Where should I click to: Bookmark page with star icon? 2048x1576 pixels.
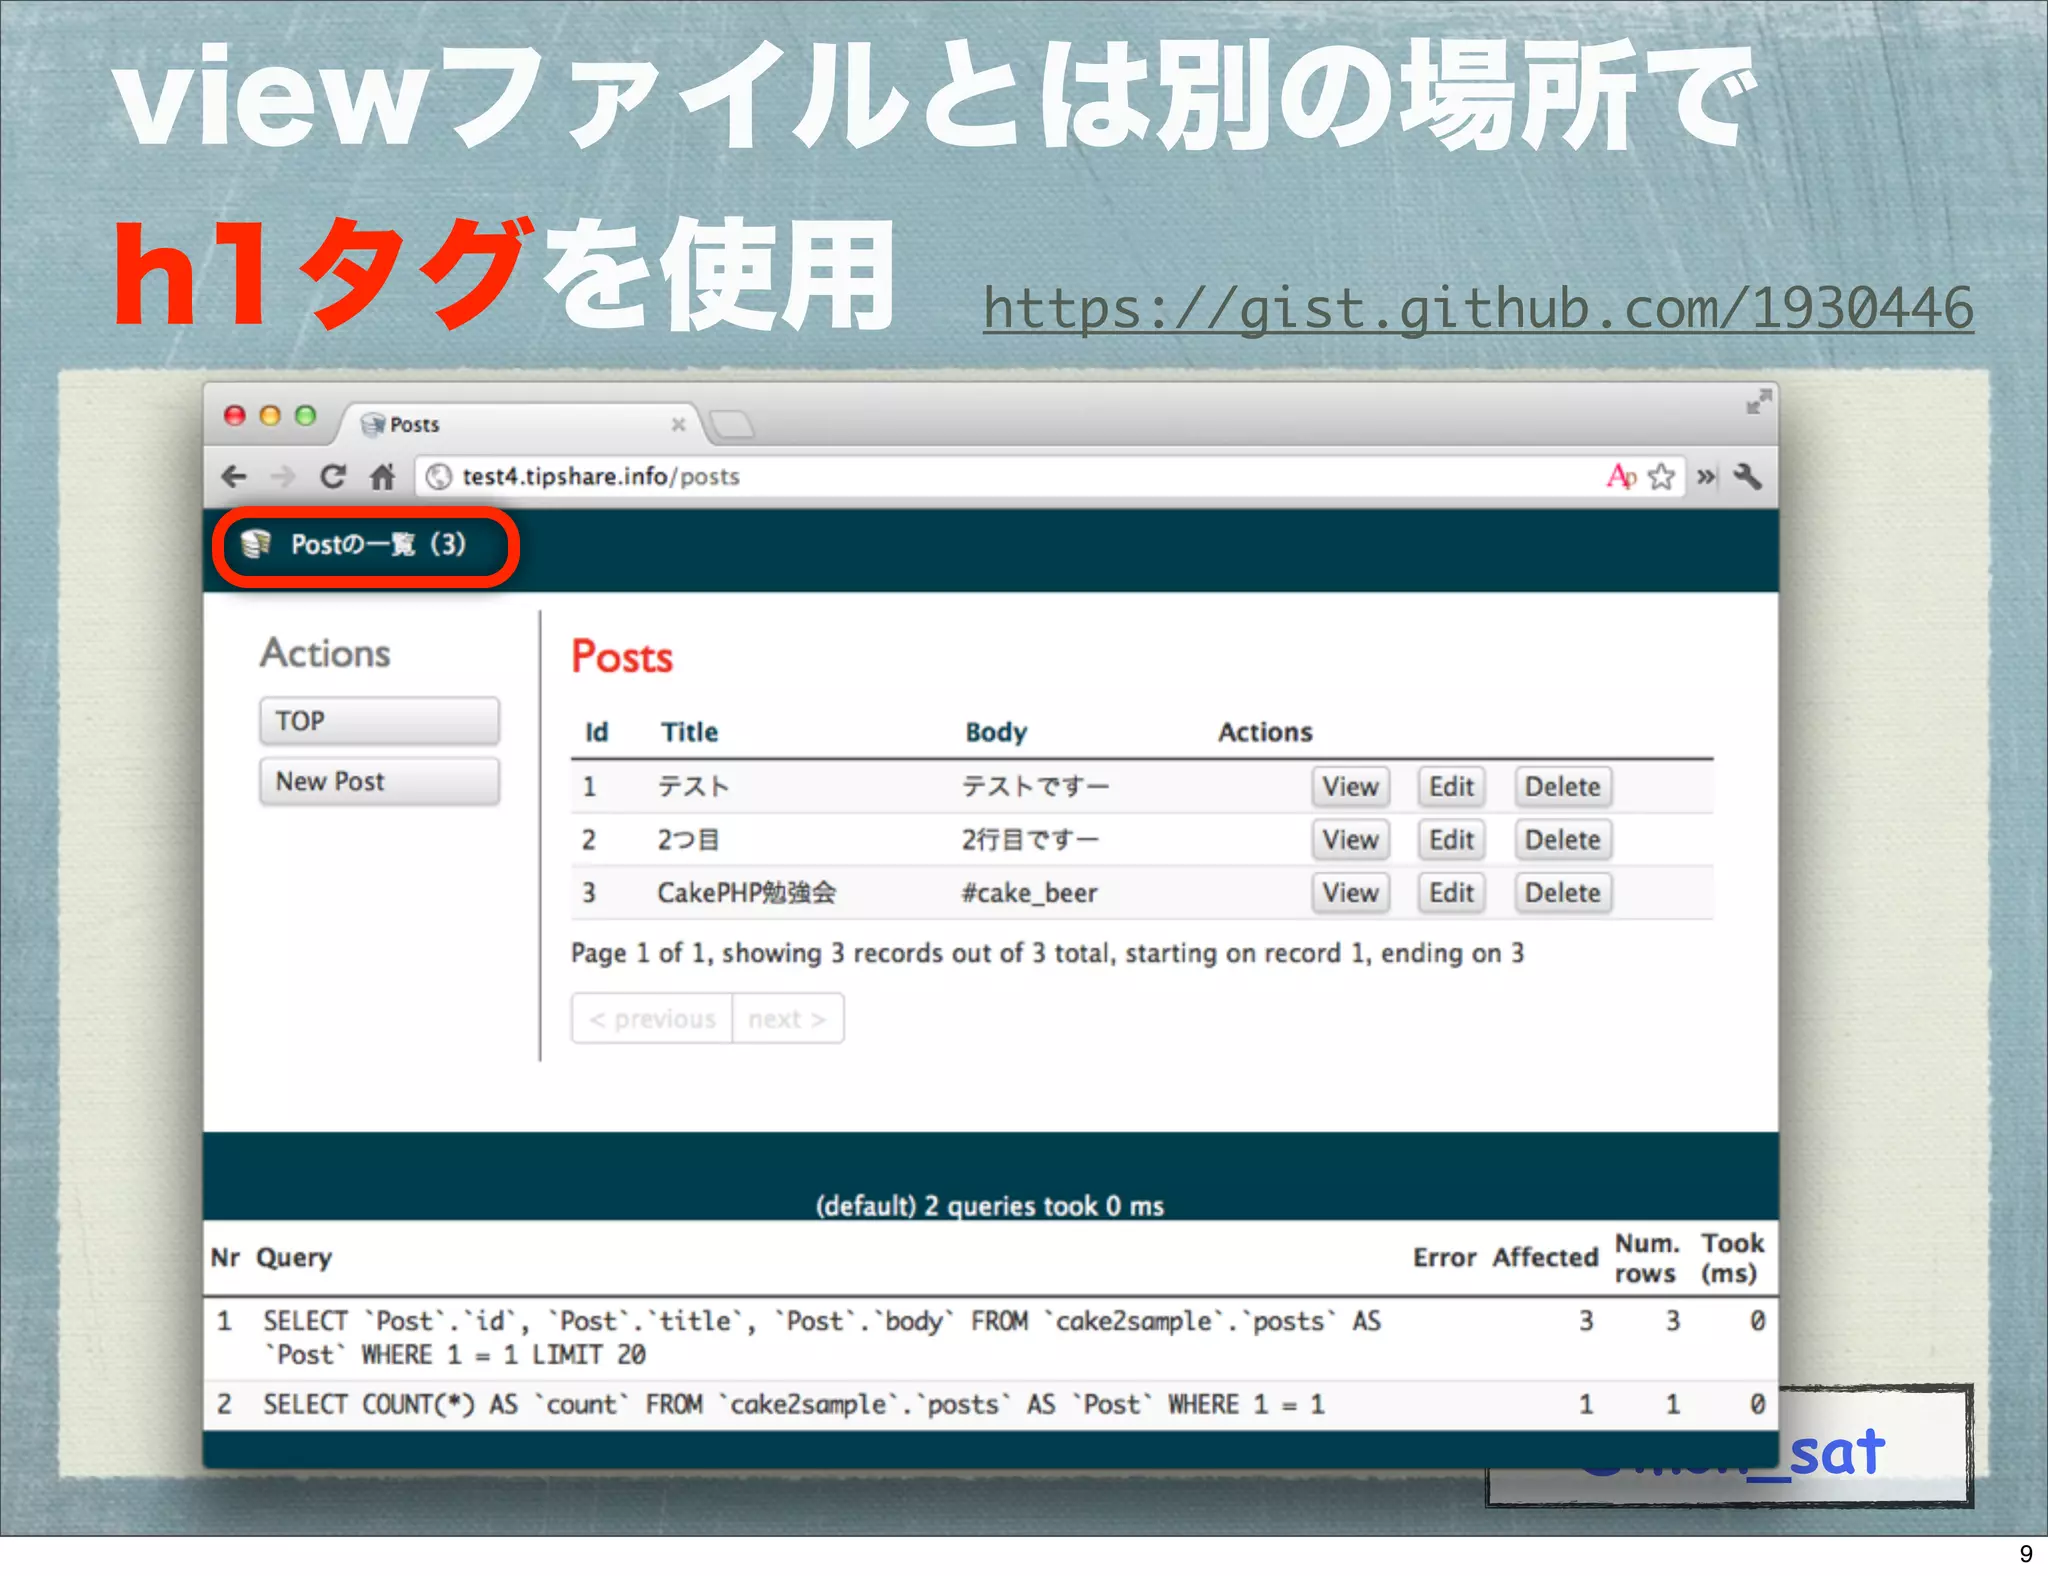1661,477
